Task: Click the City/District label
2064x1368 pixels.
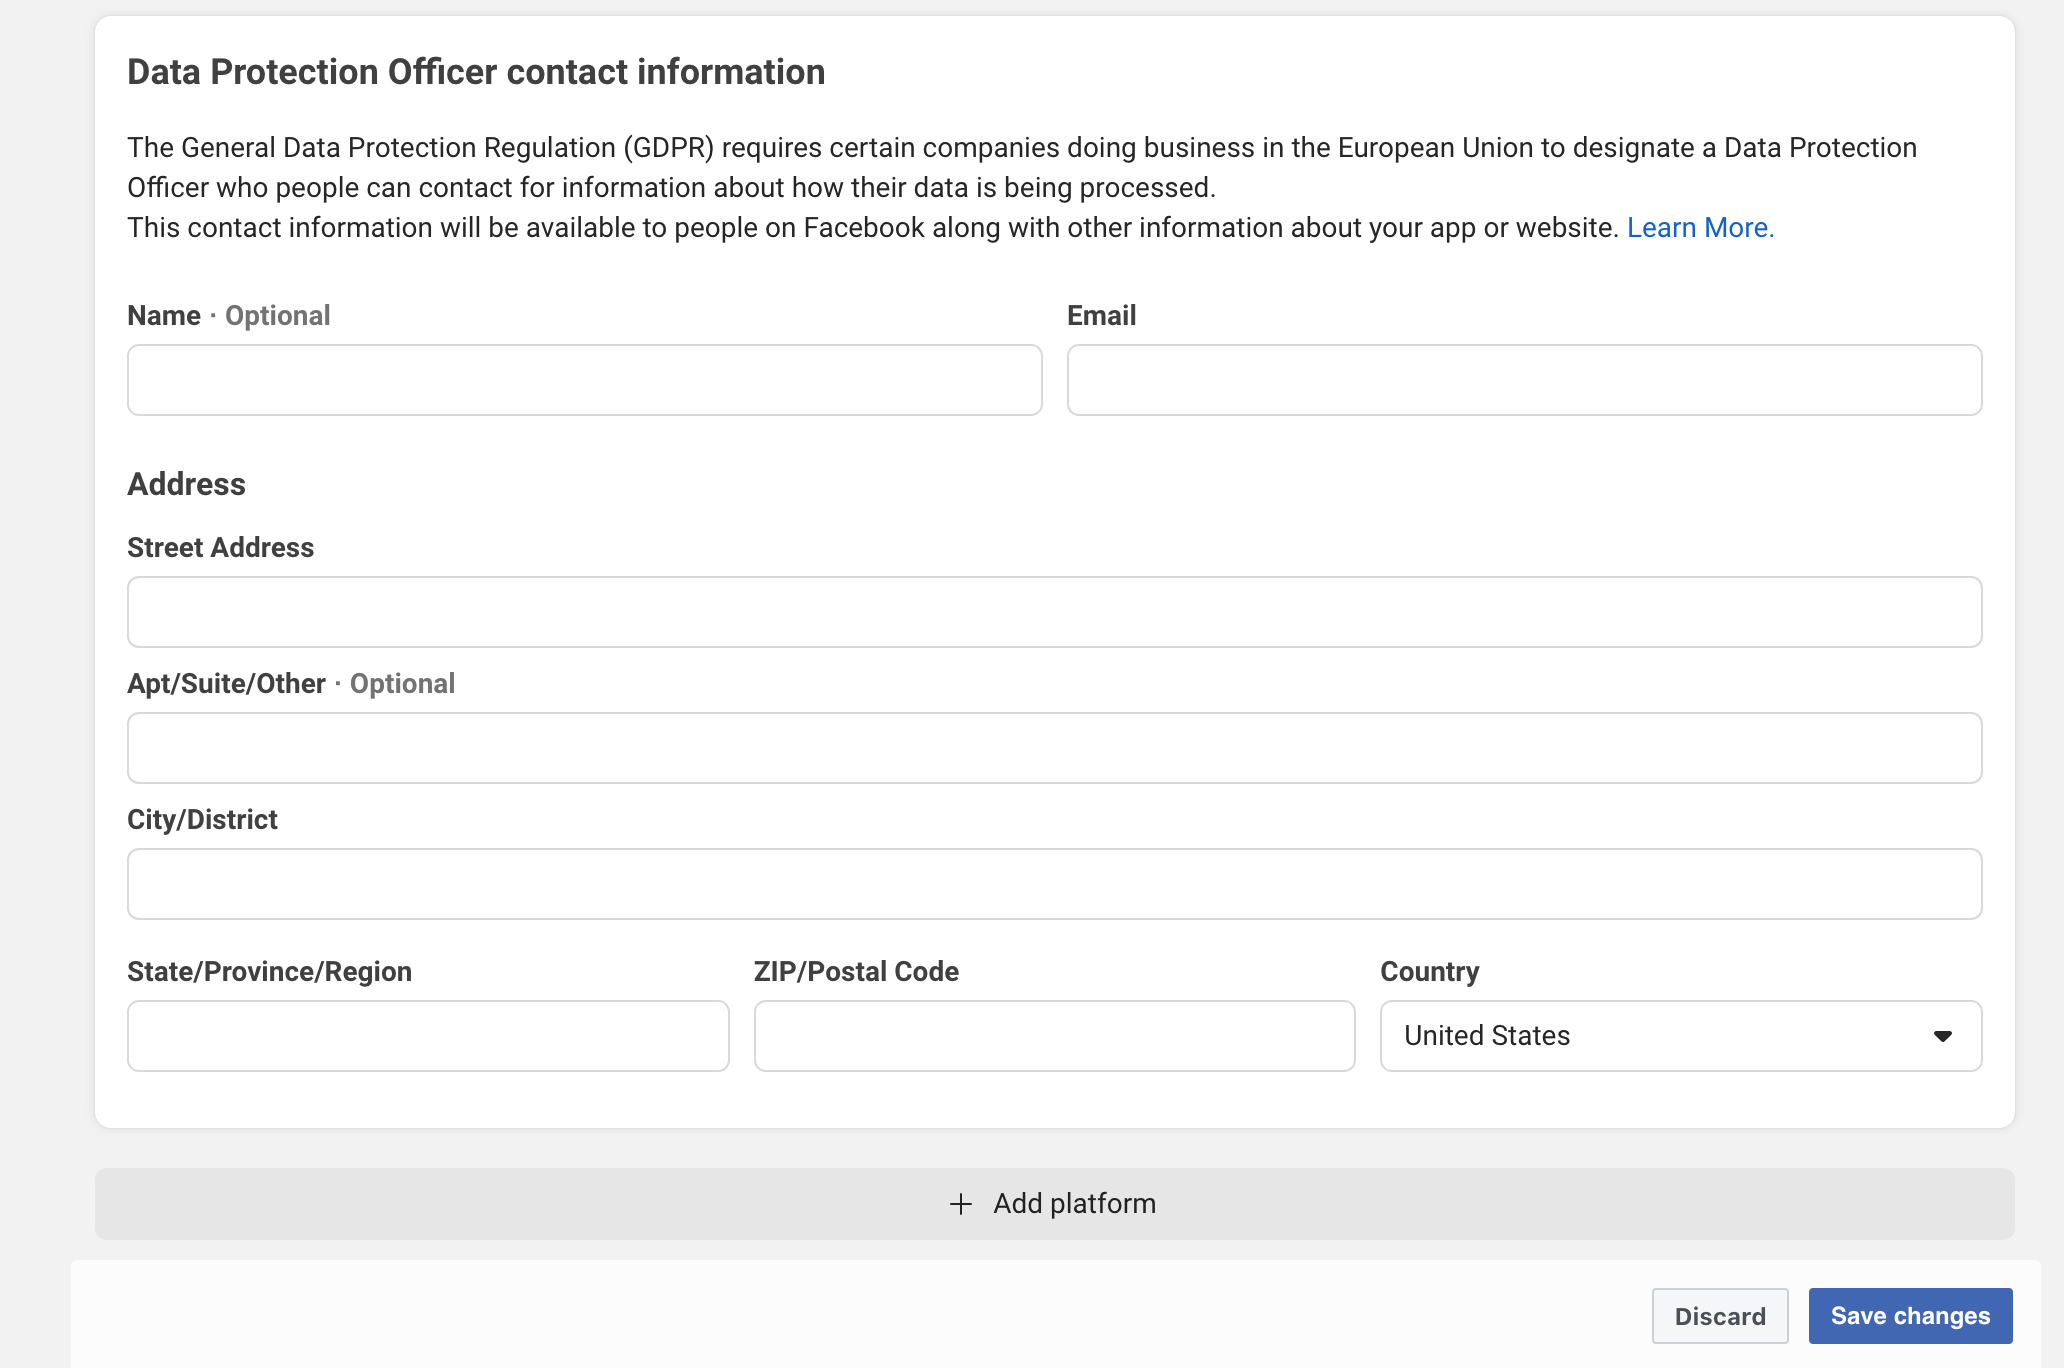Action: point(202,820)
